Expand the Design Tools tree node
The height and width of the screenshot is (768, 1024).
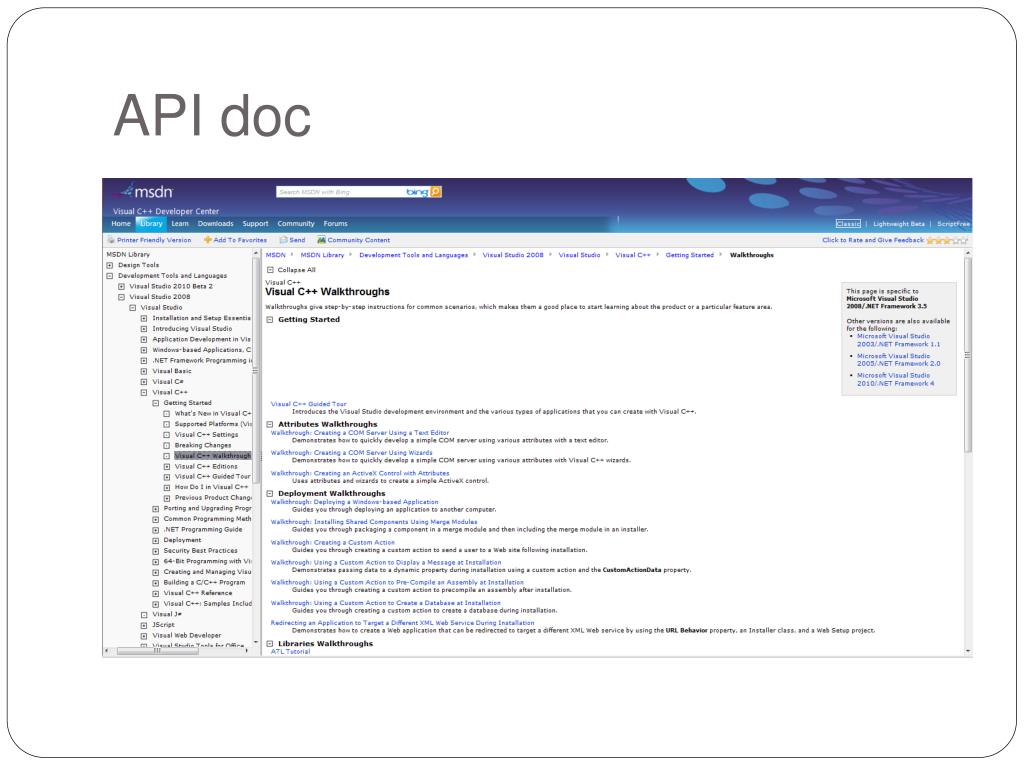point(110,265)
